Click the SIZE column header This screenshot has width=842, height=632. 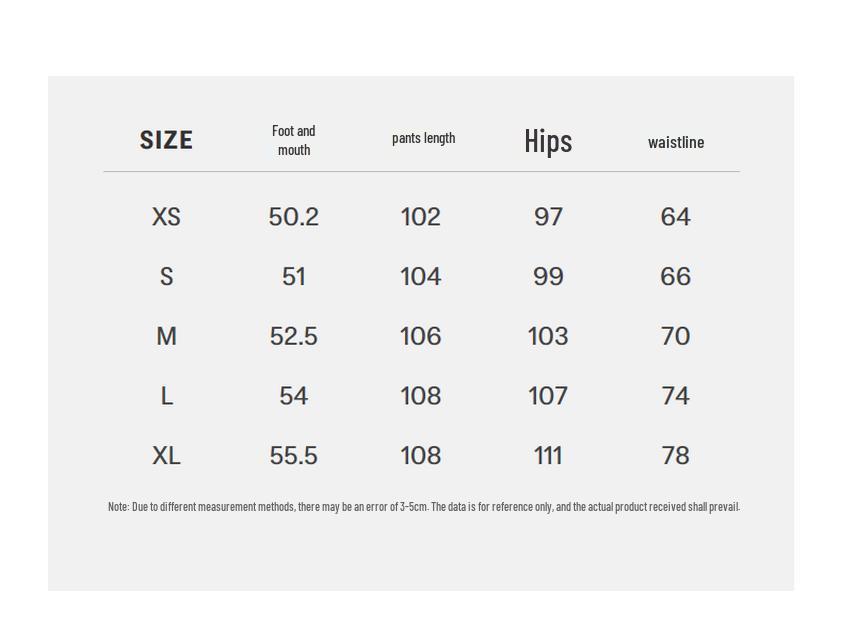[166, 140]
